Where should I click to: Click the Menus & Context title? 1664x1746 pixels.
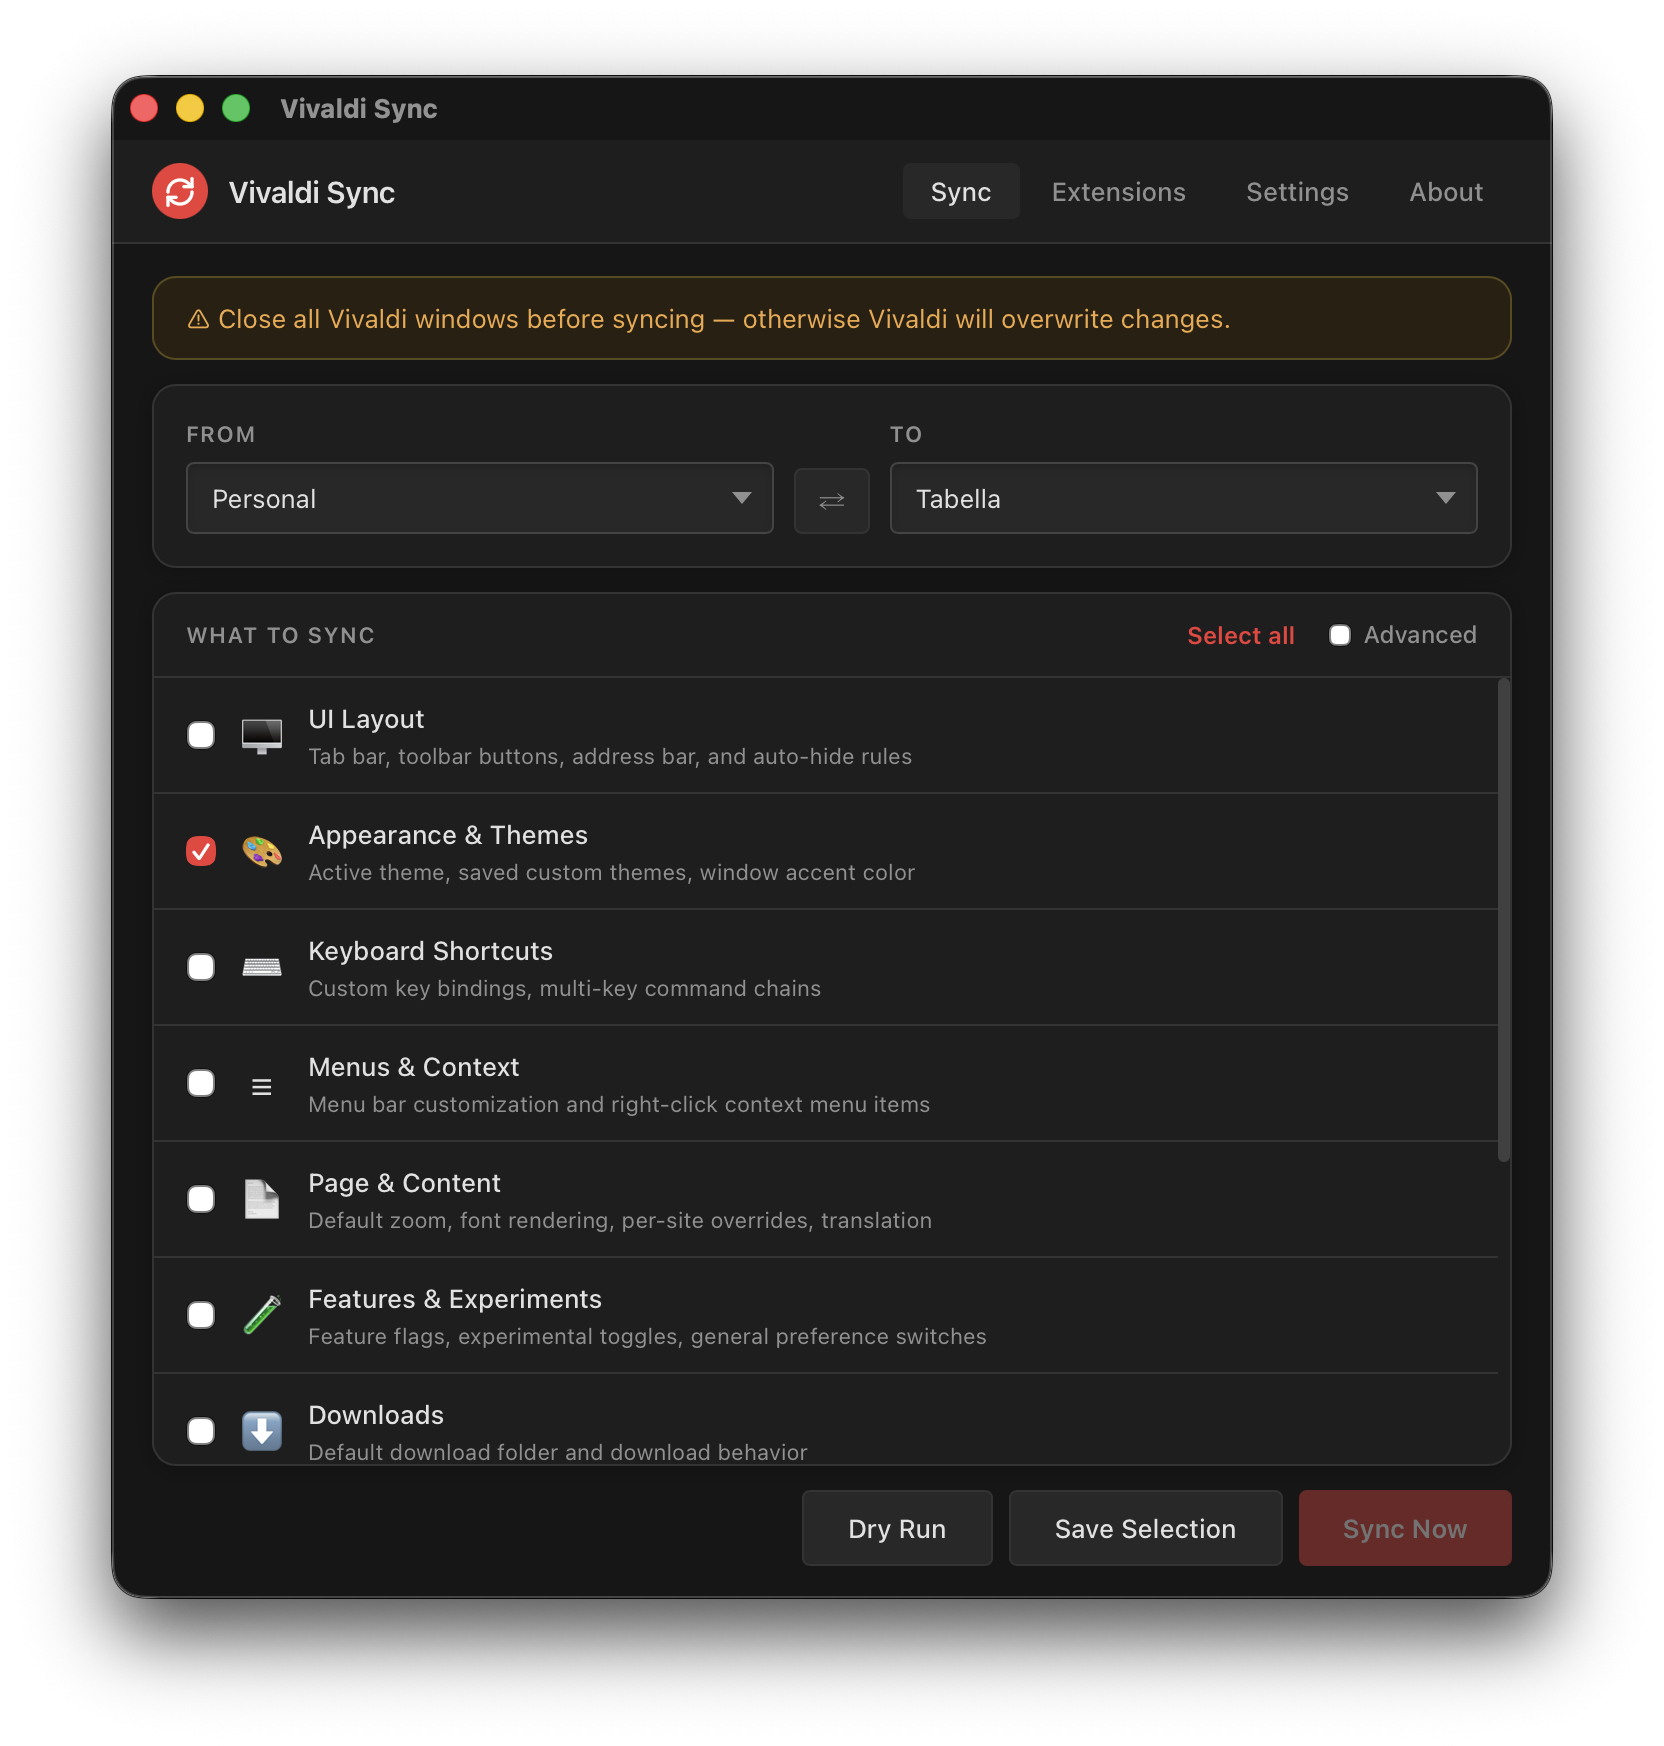414,1067
